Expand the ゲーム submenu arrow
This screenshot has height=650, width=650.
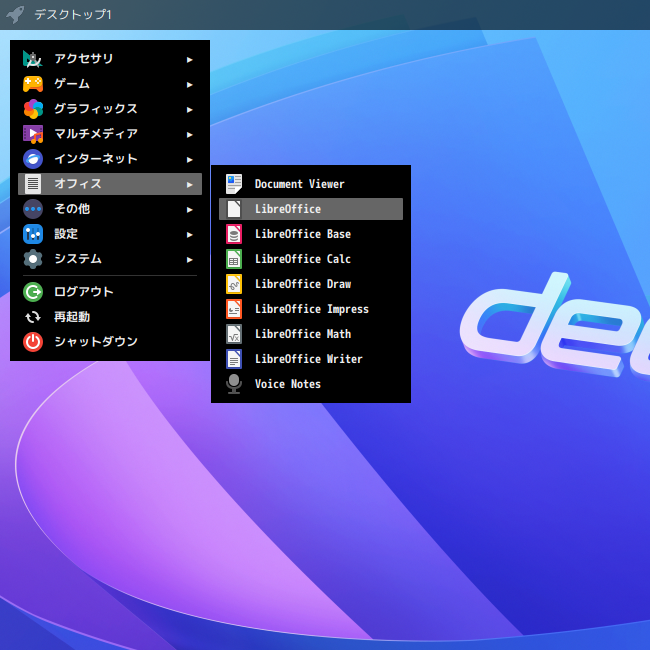pyautogui.click(x=189, y=84)
